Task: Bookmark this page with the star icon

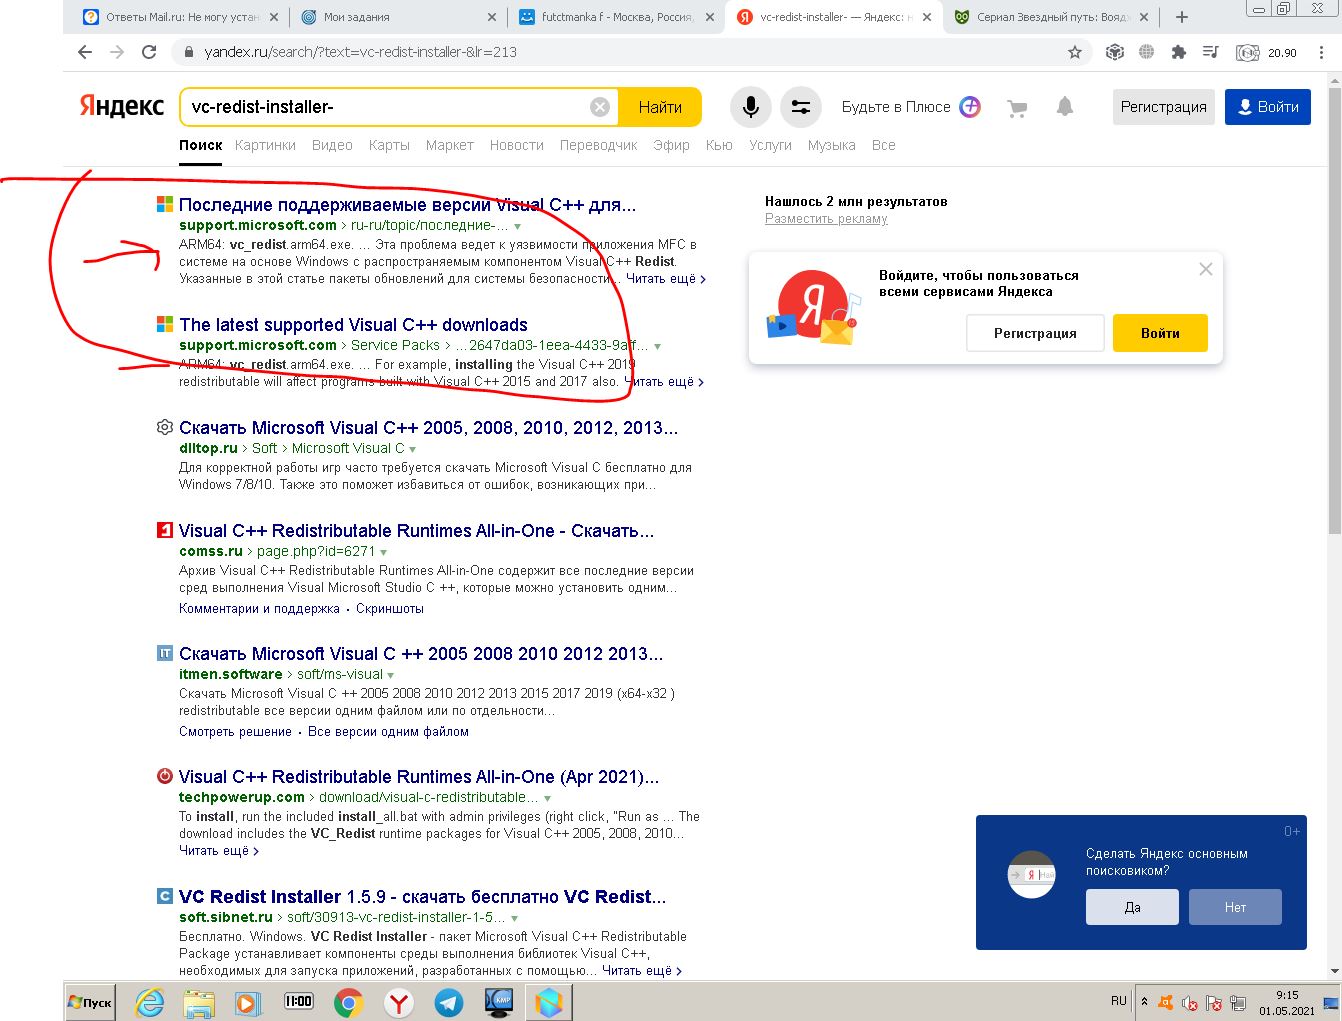Action: click(1075, 52)
